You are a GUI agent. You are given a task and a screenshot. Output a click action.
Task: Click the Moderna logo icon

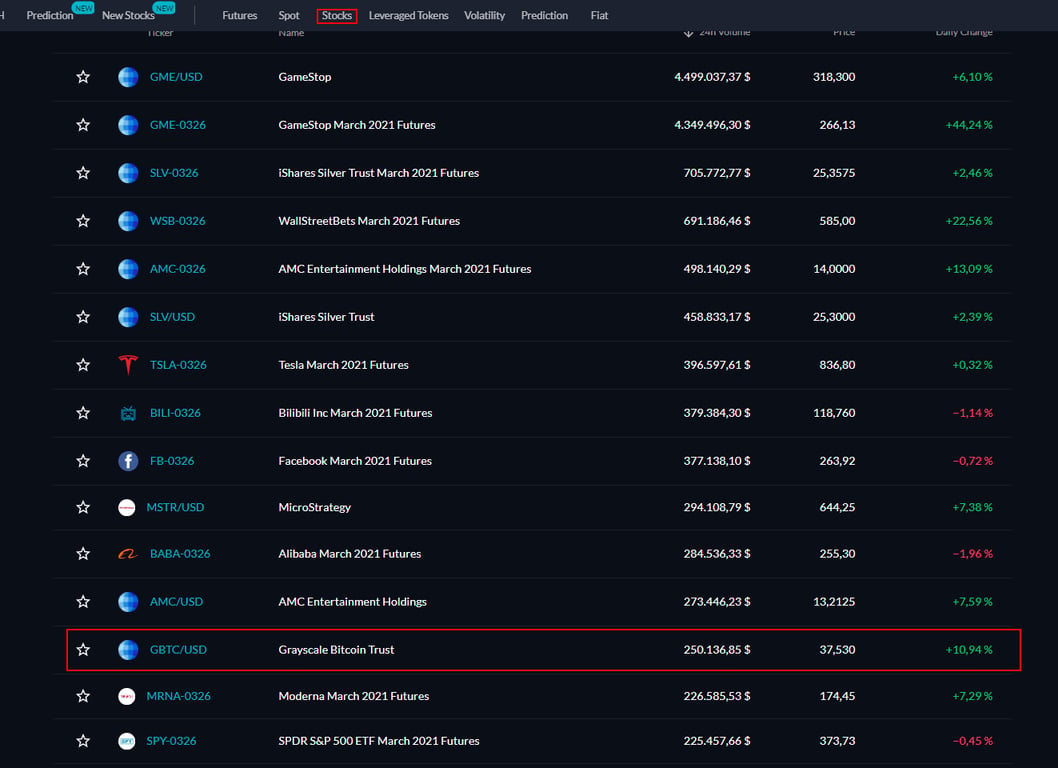[127, 696]
